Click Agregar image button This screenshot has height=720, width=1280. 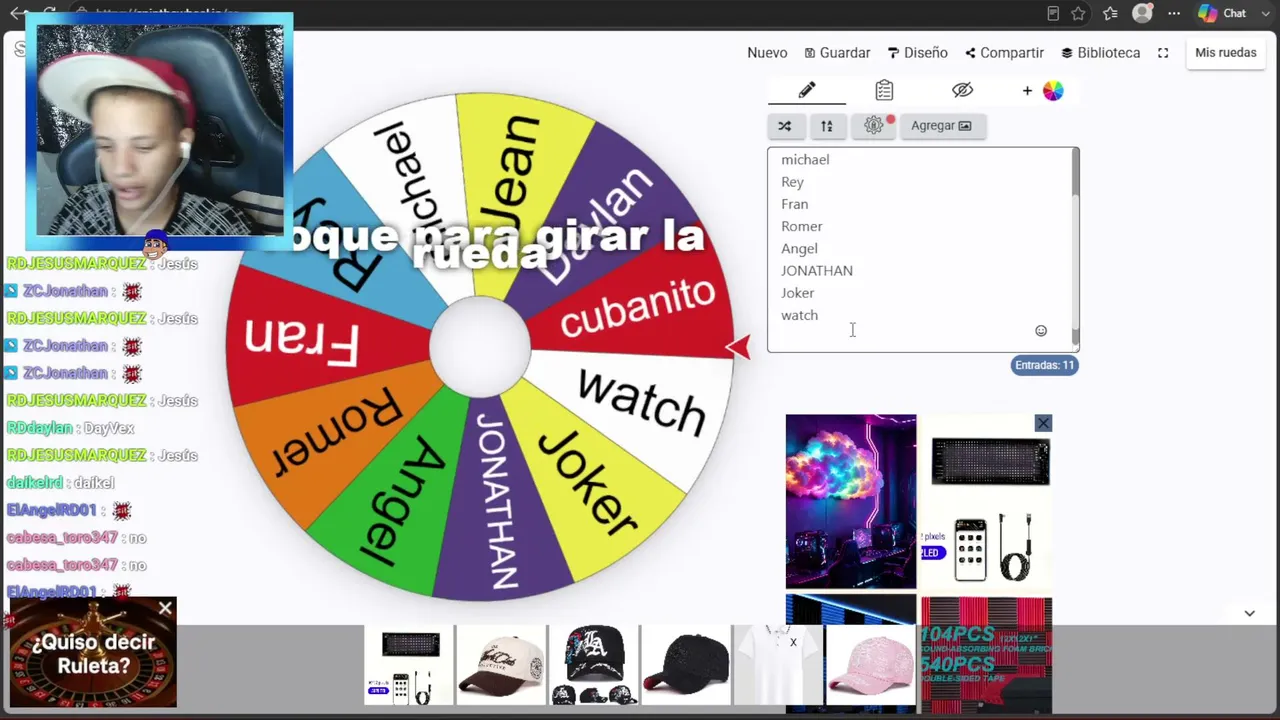coord(942,126)
